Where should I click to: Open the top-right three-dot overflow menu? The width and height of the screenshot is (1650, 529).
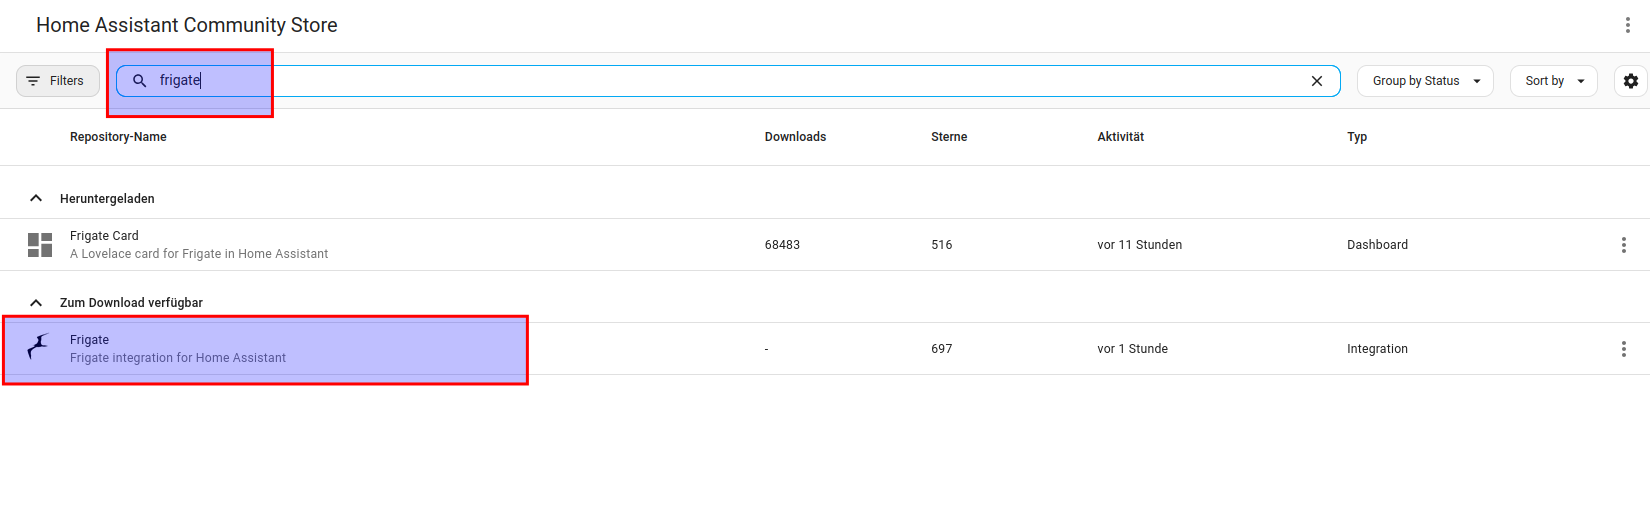[x=1627, y=25]
